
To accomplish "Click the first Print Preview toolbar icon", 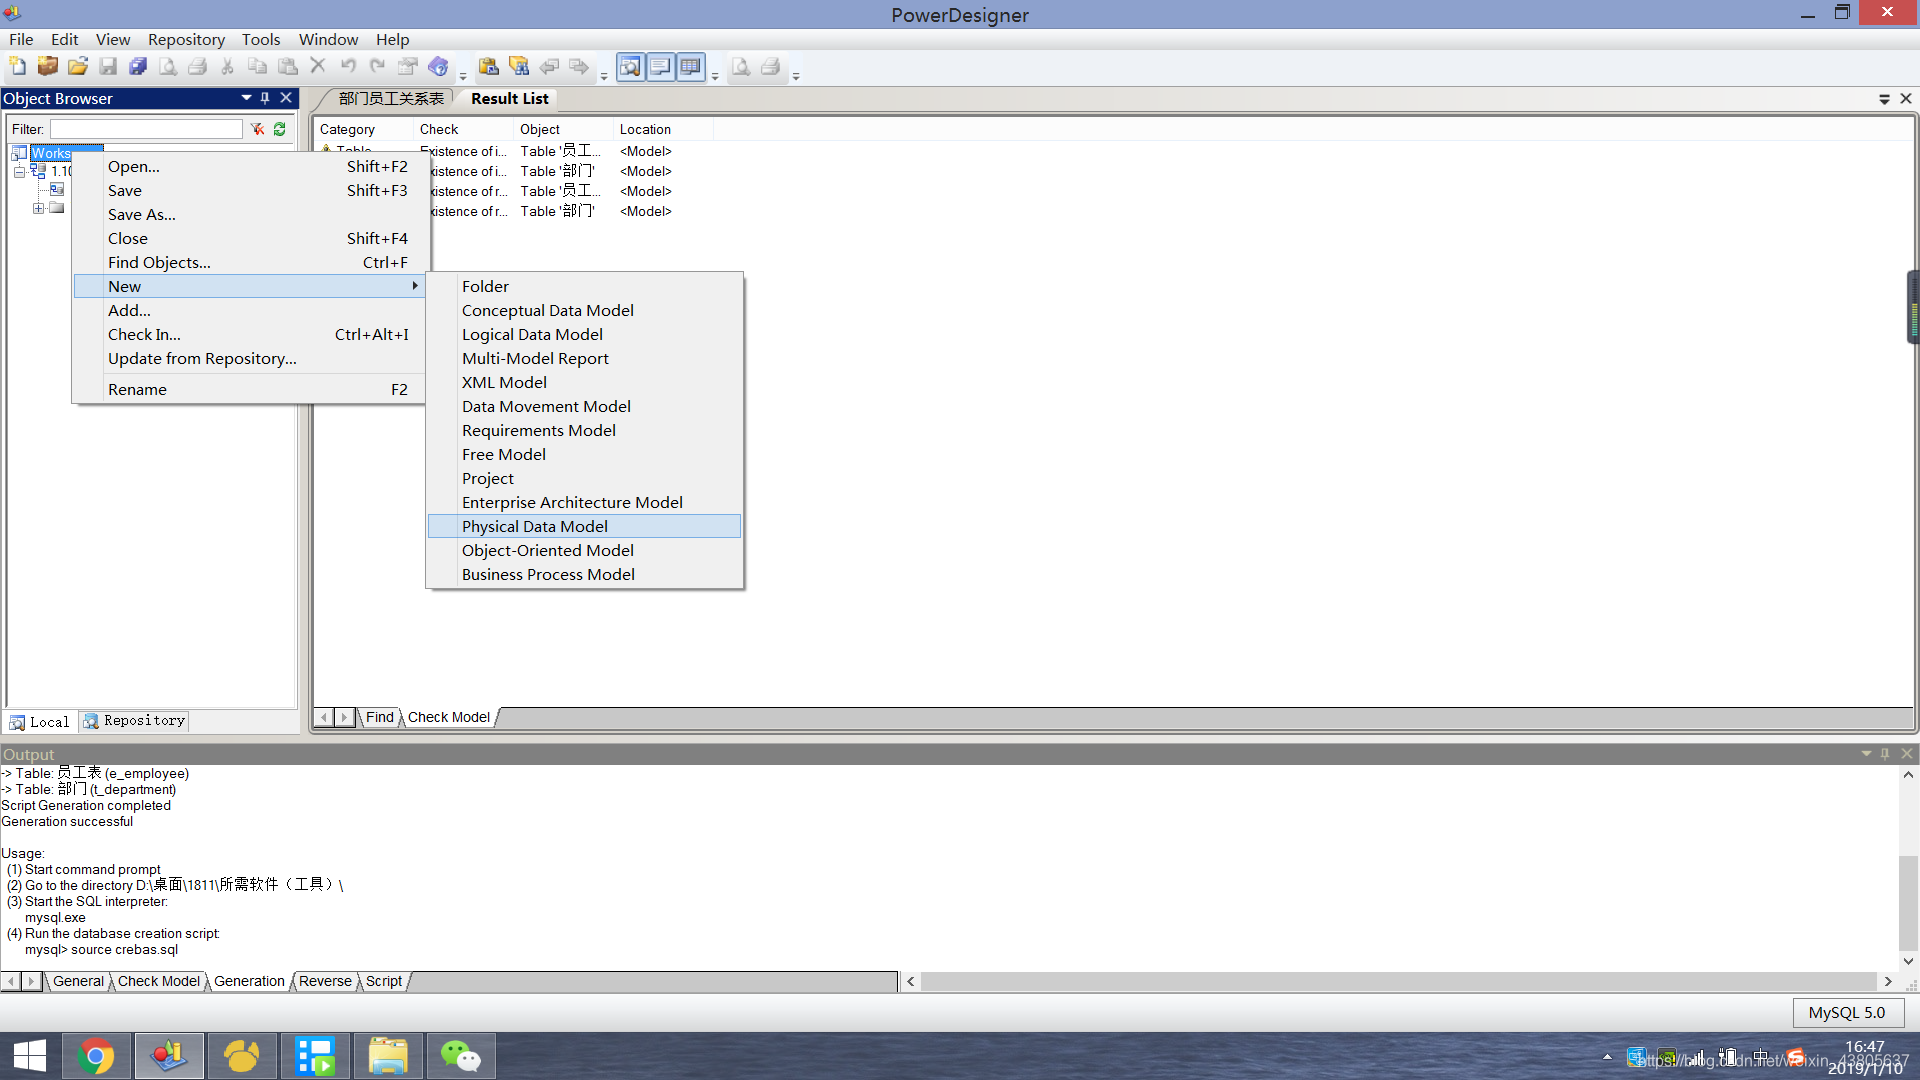I will tap(168, 67).
